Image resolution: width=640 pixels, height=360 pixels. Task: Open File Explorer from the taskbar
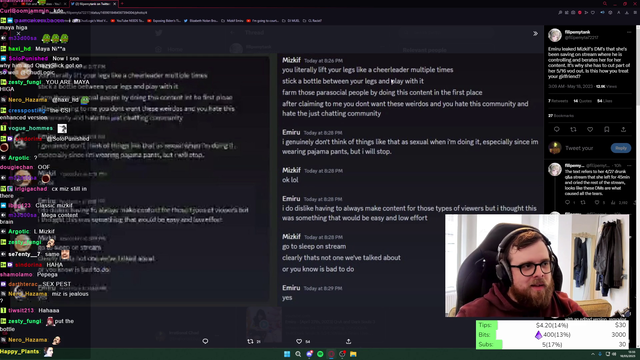[x=353, y=354]
